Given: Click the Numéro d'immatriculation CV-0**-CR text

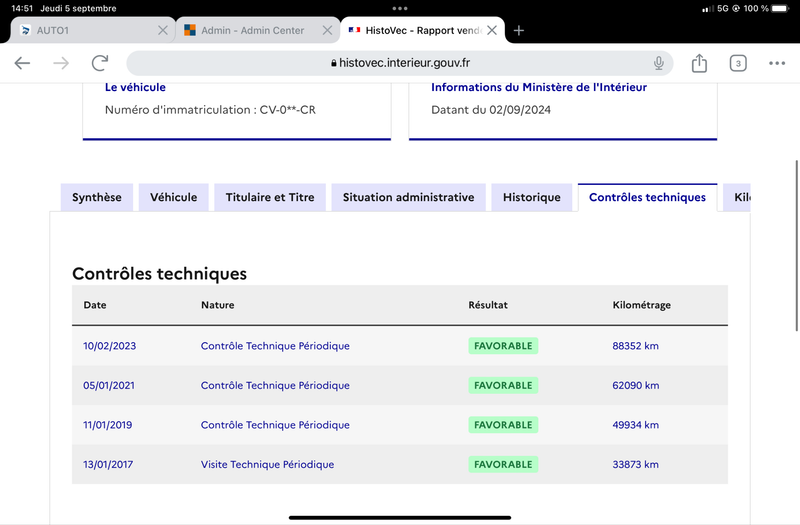Looking at the screenshot, I should [x=210, y=110].
